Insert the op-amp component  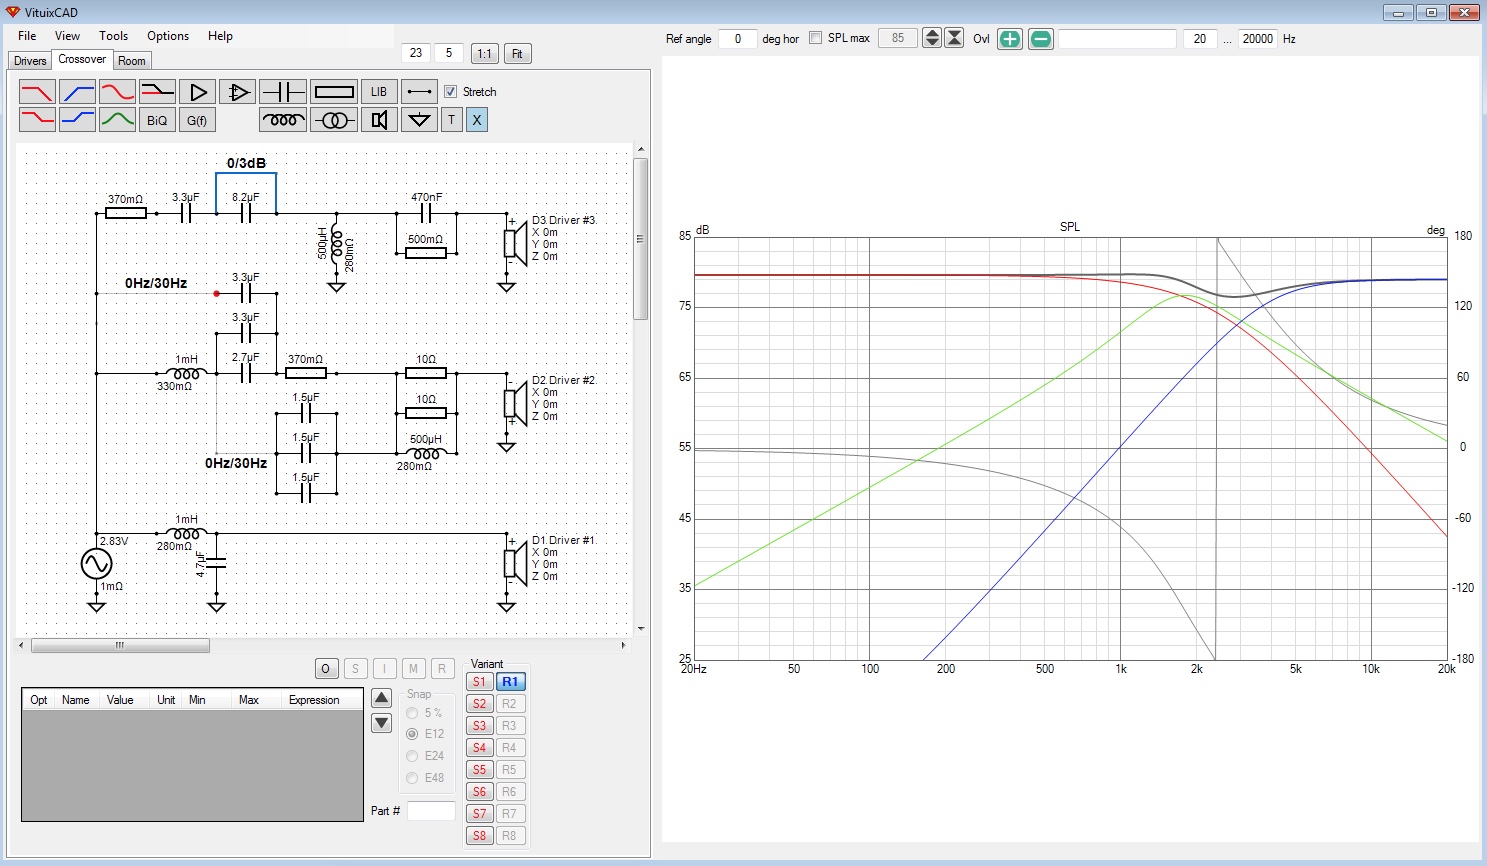click(x=237, y=92)
